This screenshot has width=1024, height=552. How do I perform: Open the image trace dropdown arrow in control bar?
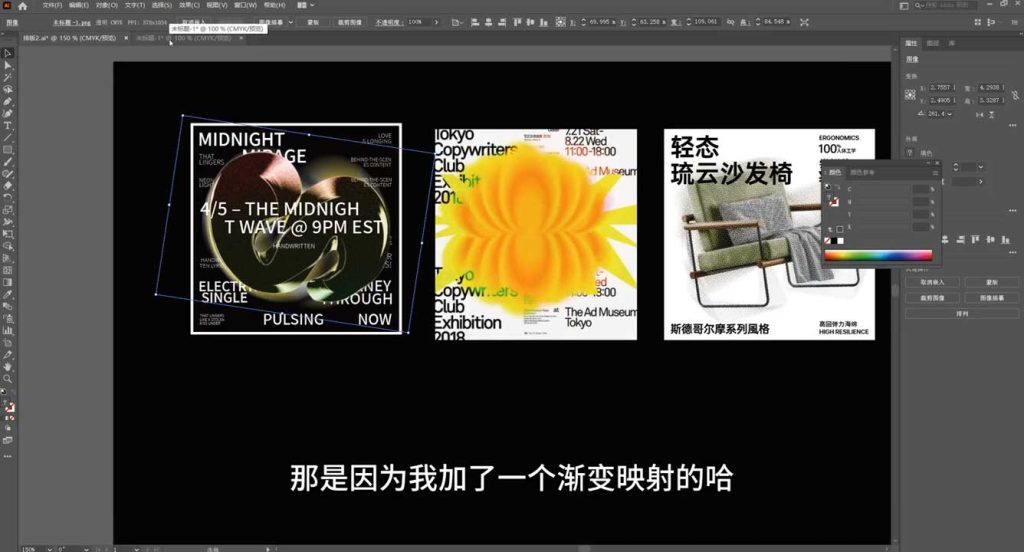pos(291,22)
